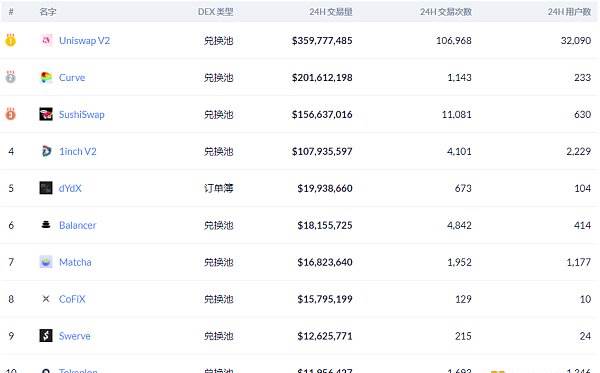The width and height of the screenshot is (600, 373).
Task: Click the 1inch V2 logo icon
Action: click(46, 151)
